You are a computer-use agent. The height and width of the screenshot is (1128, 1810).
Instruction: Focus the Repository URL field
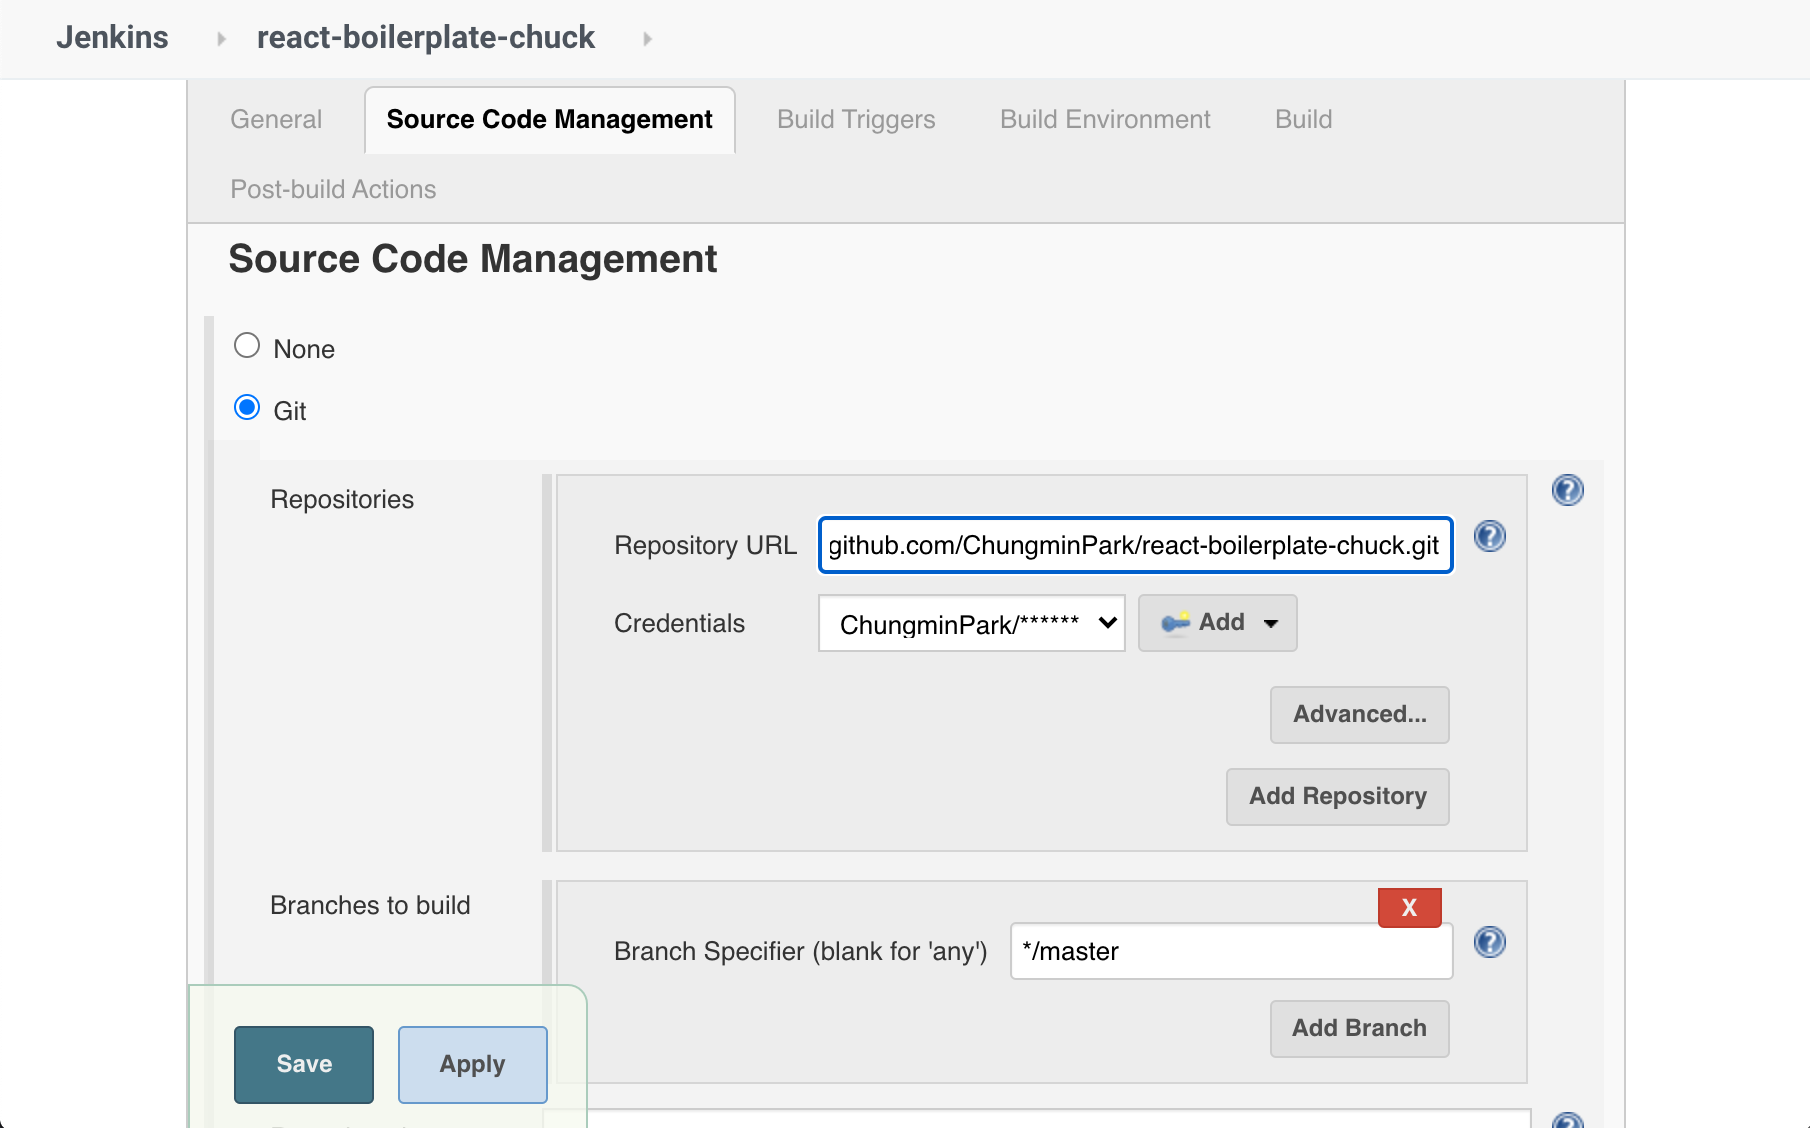1135,545
